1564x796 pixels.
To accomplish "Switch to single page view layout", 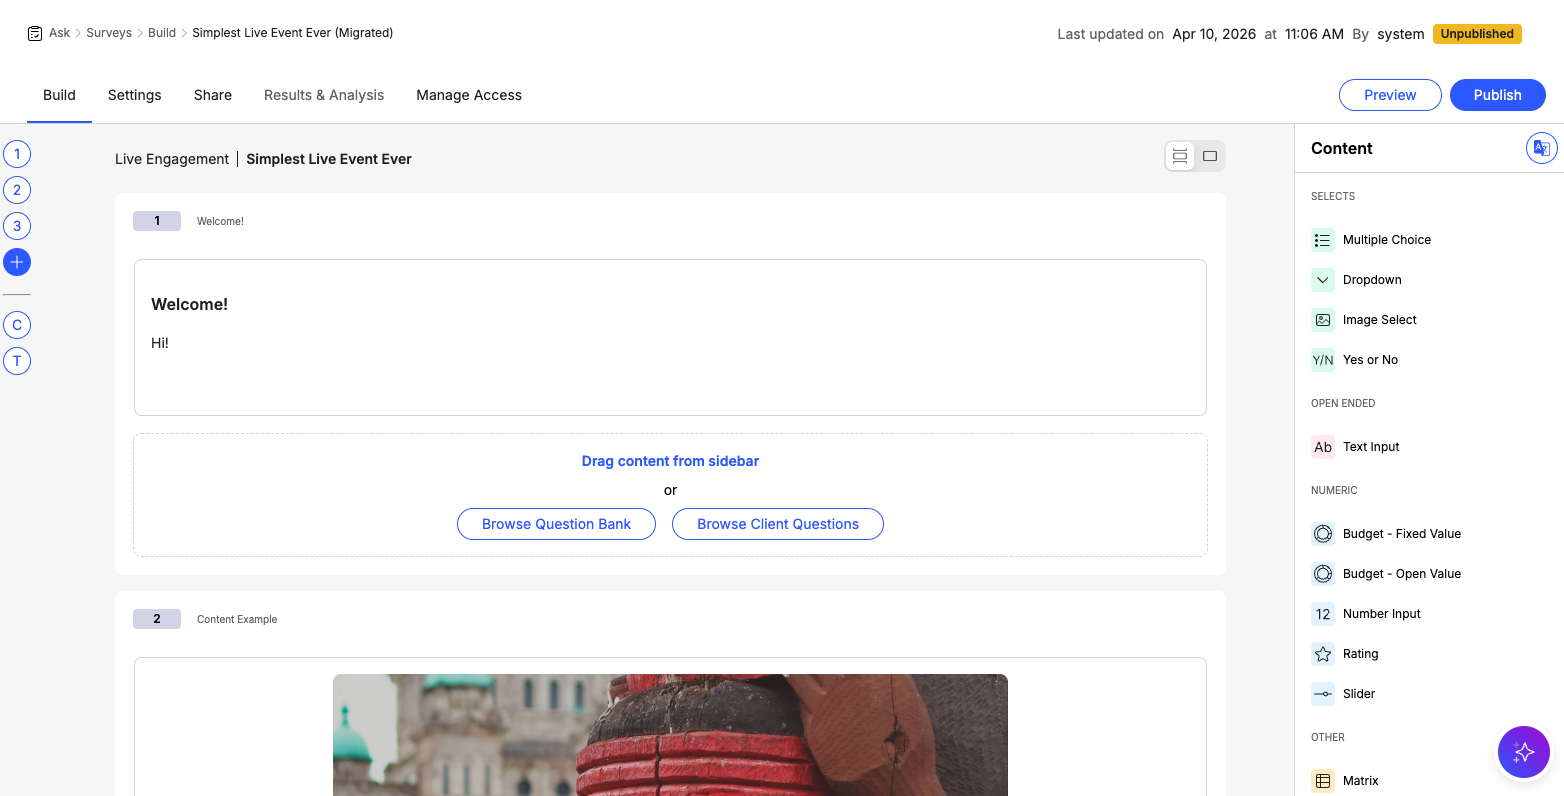I will tap(1210, 156).
